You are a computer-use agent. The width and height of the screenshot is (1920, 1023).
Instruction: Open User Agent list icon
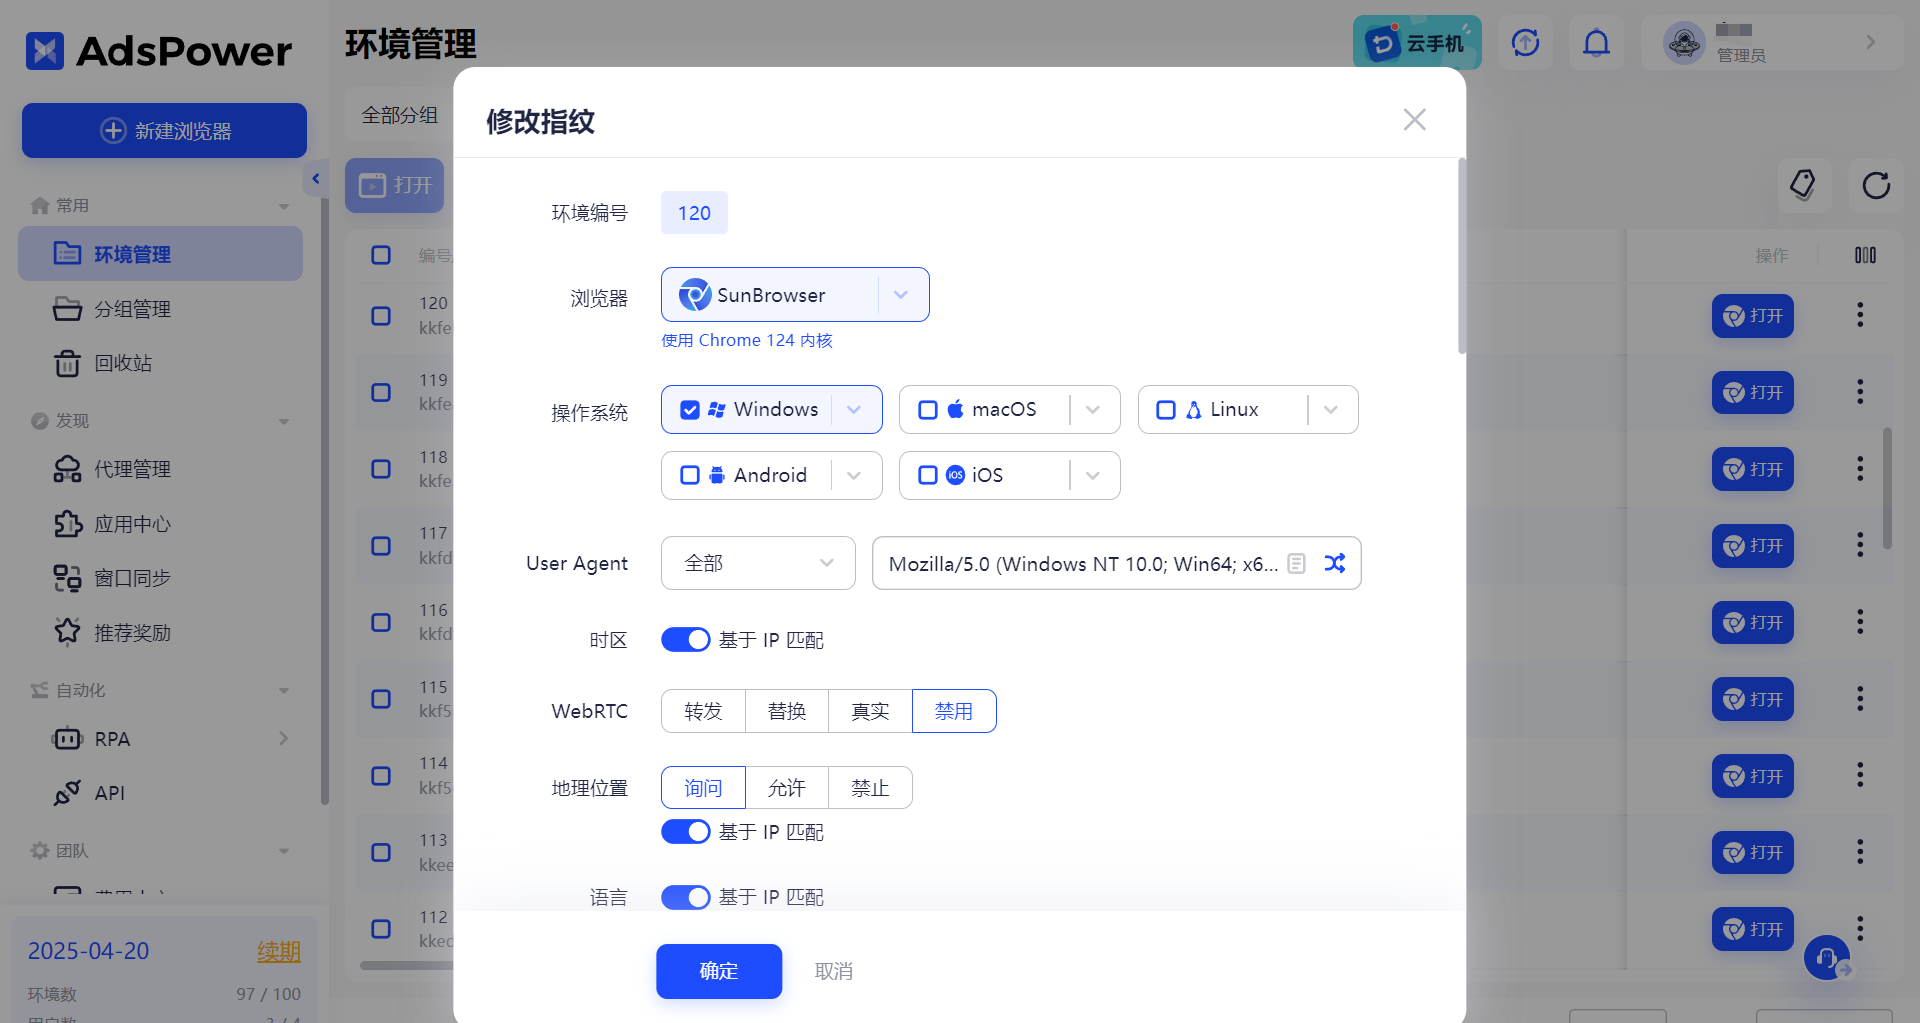(1296, 563)
